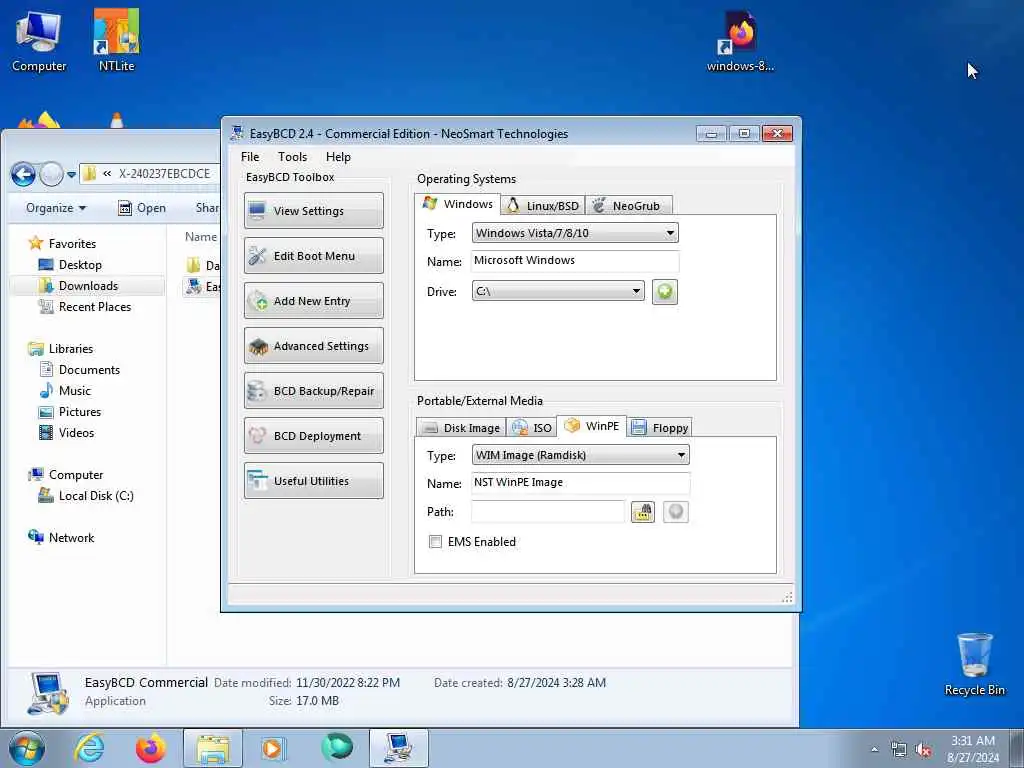Launch Internet Explorer from taskbar
The width and height of the screenshot is (1024, 768).
point(89,748)
